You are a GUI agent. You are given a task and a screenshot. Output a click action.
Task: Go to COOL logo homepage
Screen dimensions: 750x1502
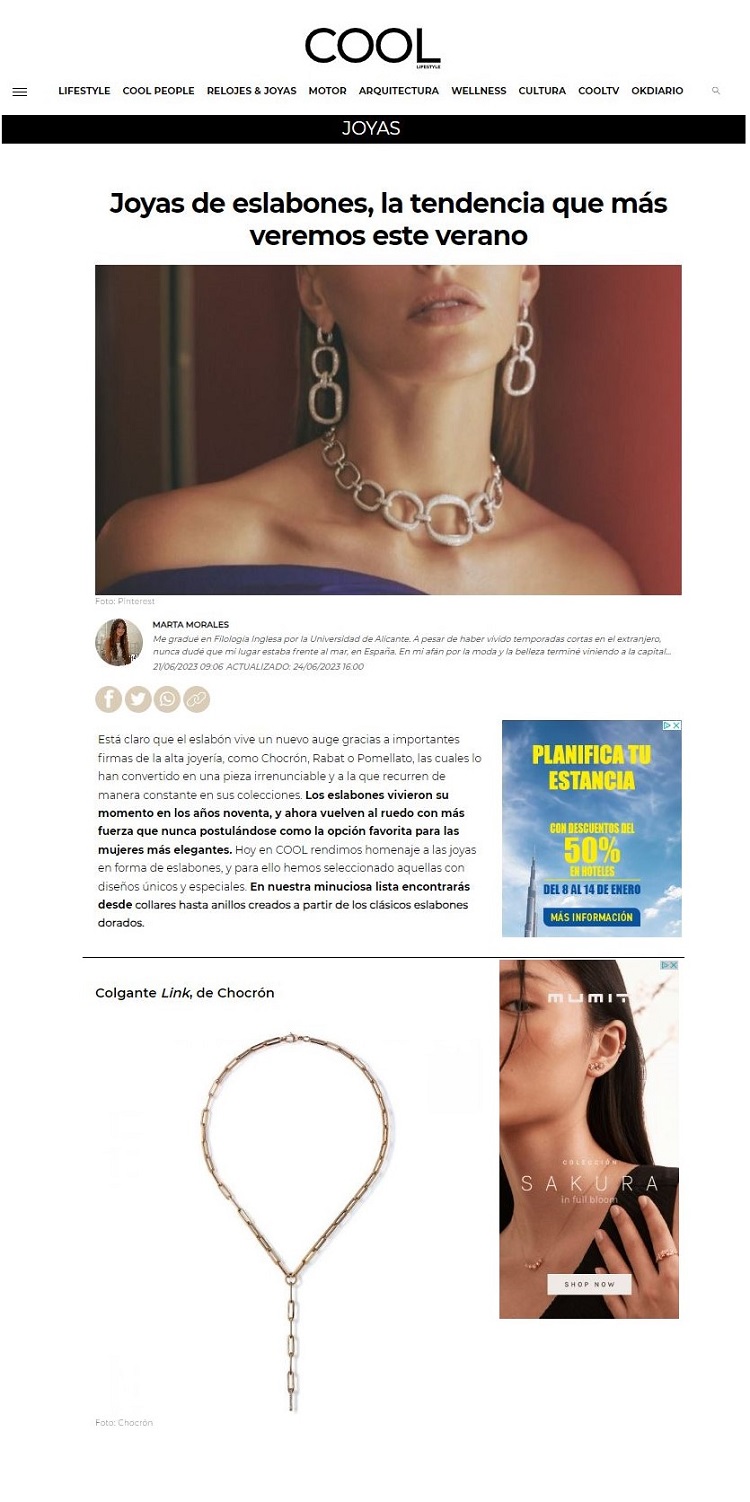[x=373, y=47]
